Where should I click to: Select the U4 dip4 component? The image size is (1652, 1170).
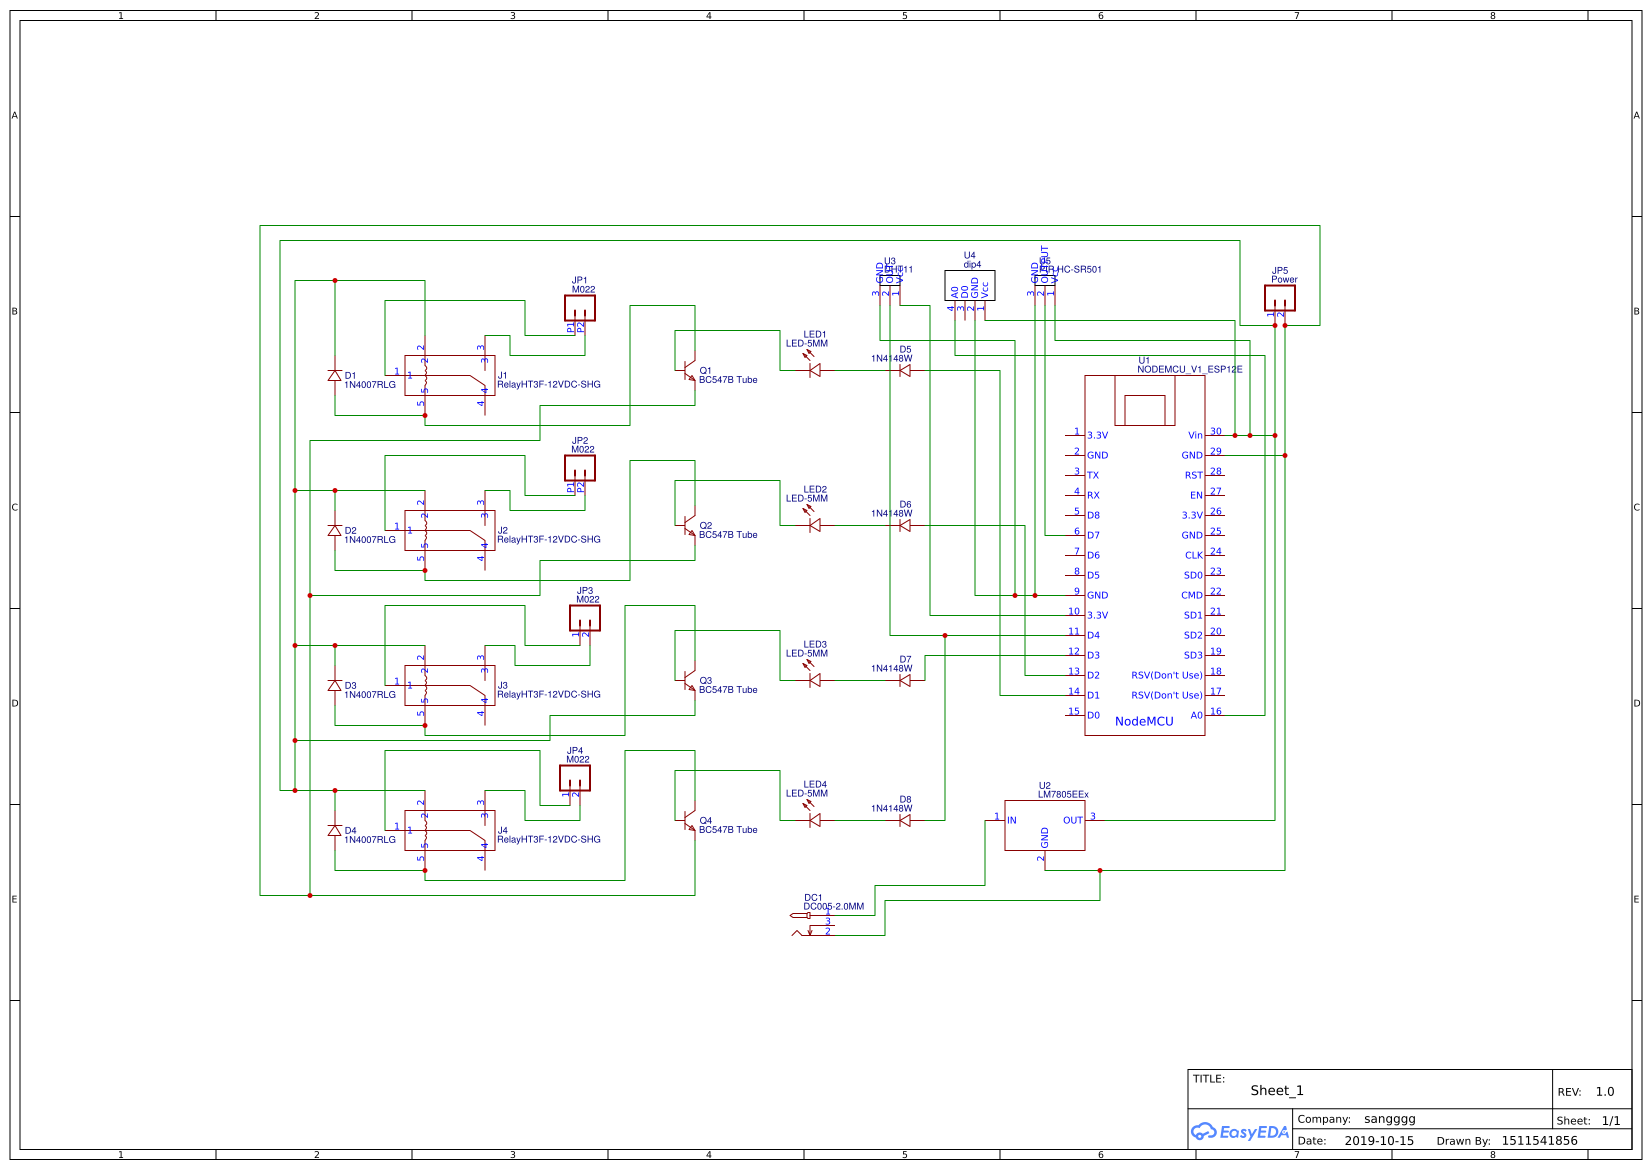tap(969, 285)
